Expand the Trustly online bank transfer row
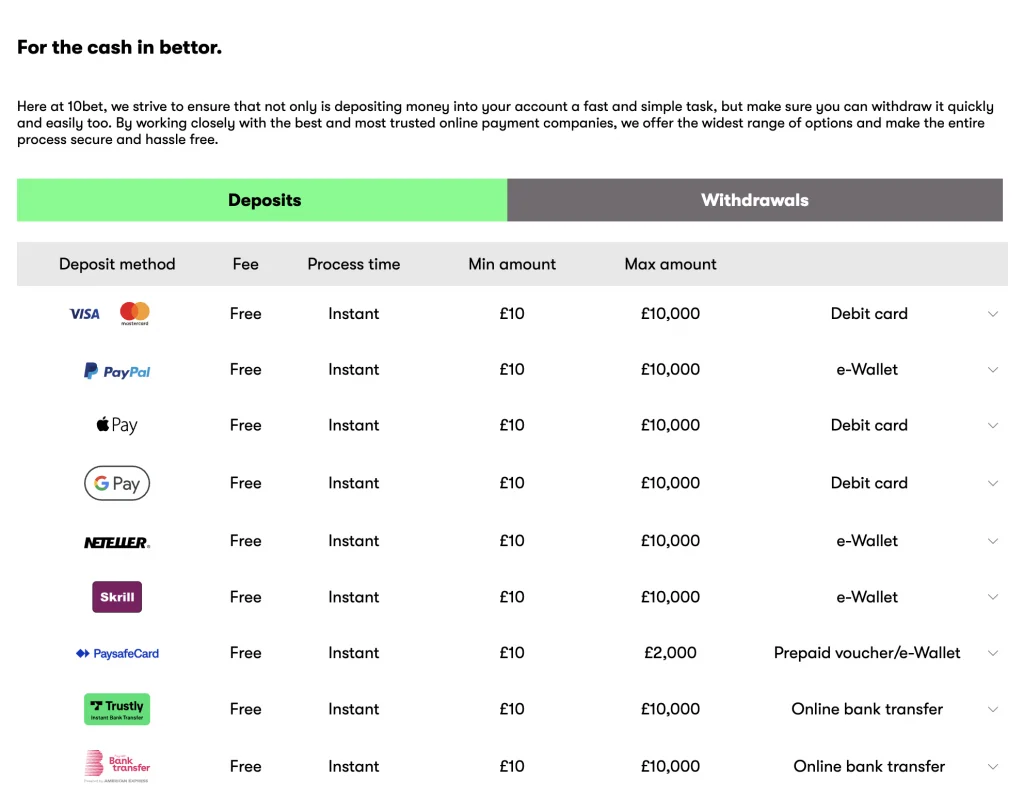1024x797 pixels. coord(992,708)
